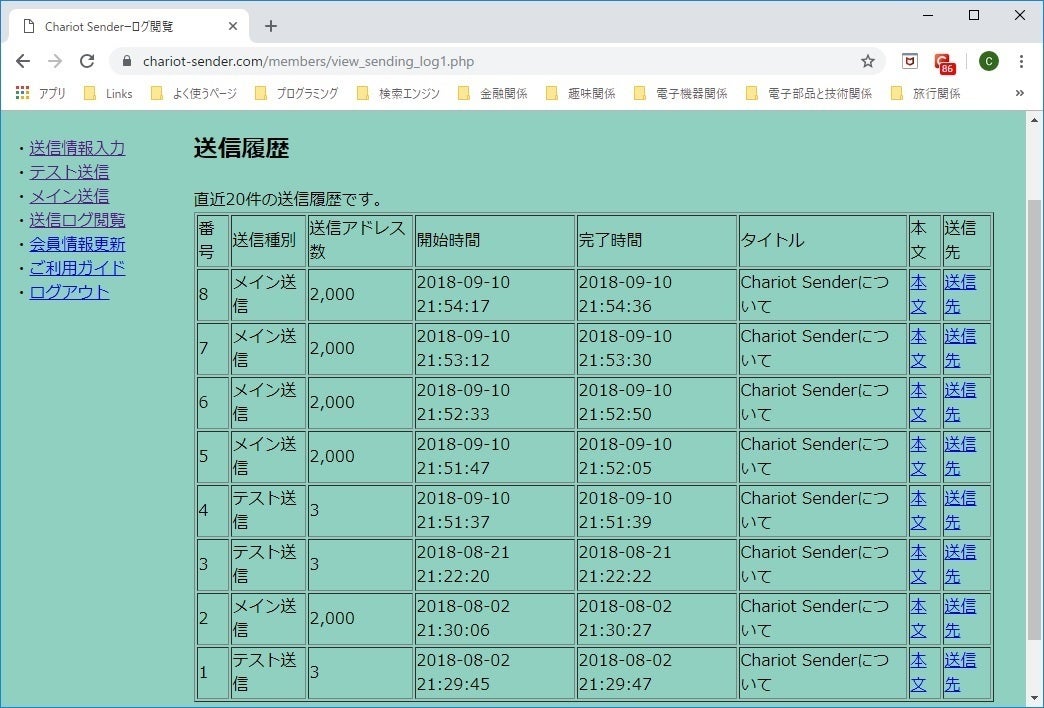Click the page vertical scrollbar thumb
This screenshot has height=708, width=1044.
pyautogui.click(x=1035, y=420)
